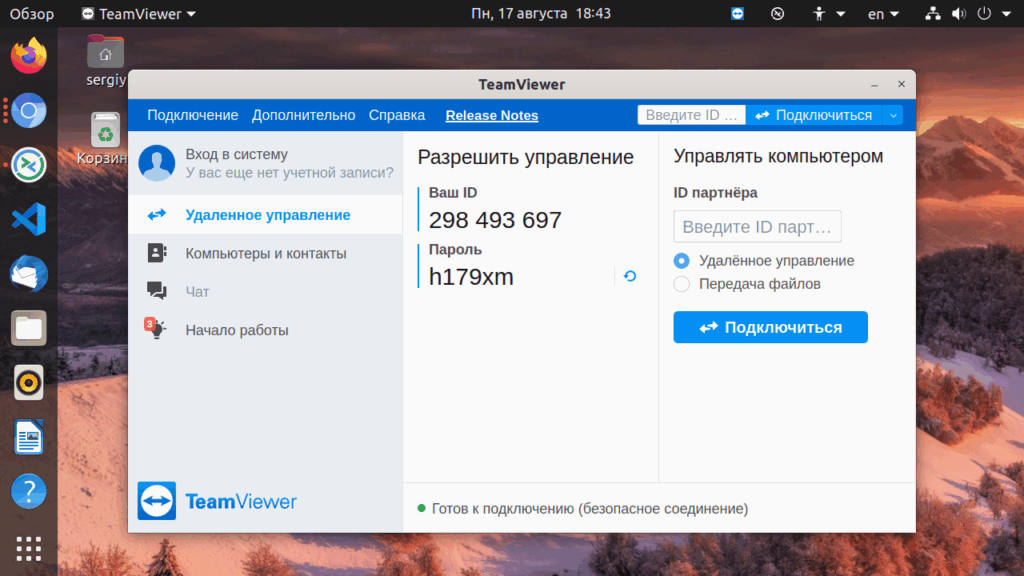Viewport: 1024px width, 576px height.
Task: Expand the dropdown arrow beside top Подключиться button
Action: tap(893, 116)
